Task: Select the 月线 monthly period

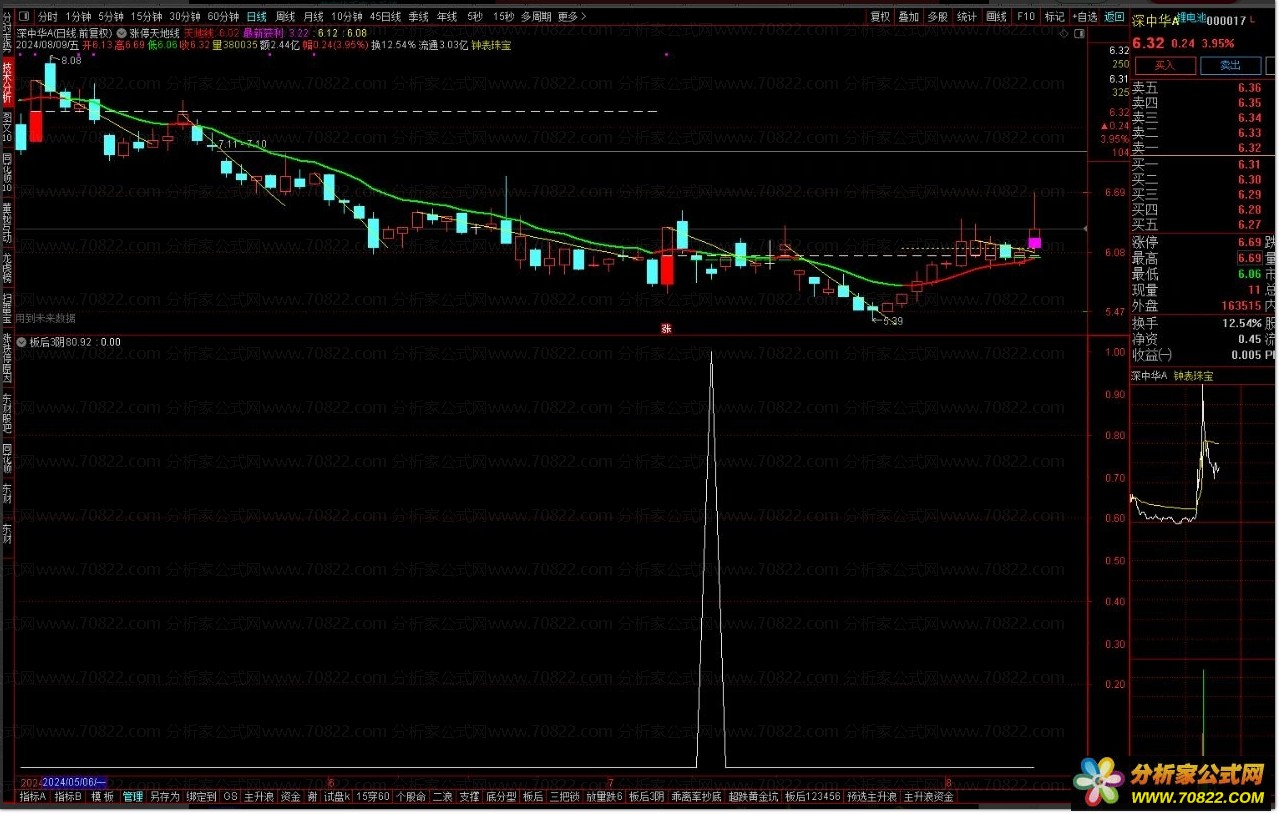Action: 313,17
